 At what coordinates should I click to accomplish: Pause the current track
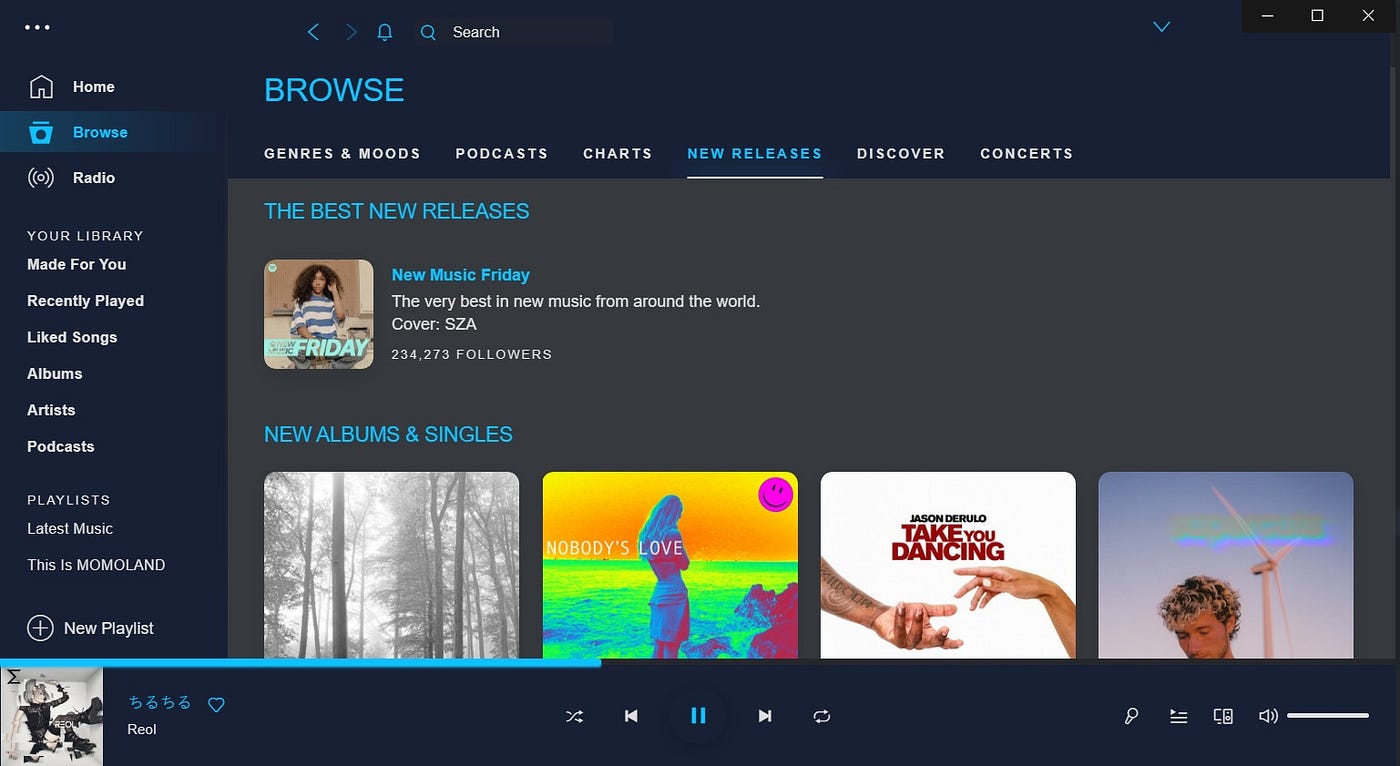coord(698,715)
